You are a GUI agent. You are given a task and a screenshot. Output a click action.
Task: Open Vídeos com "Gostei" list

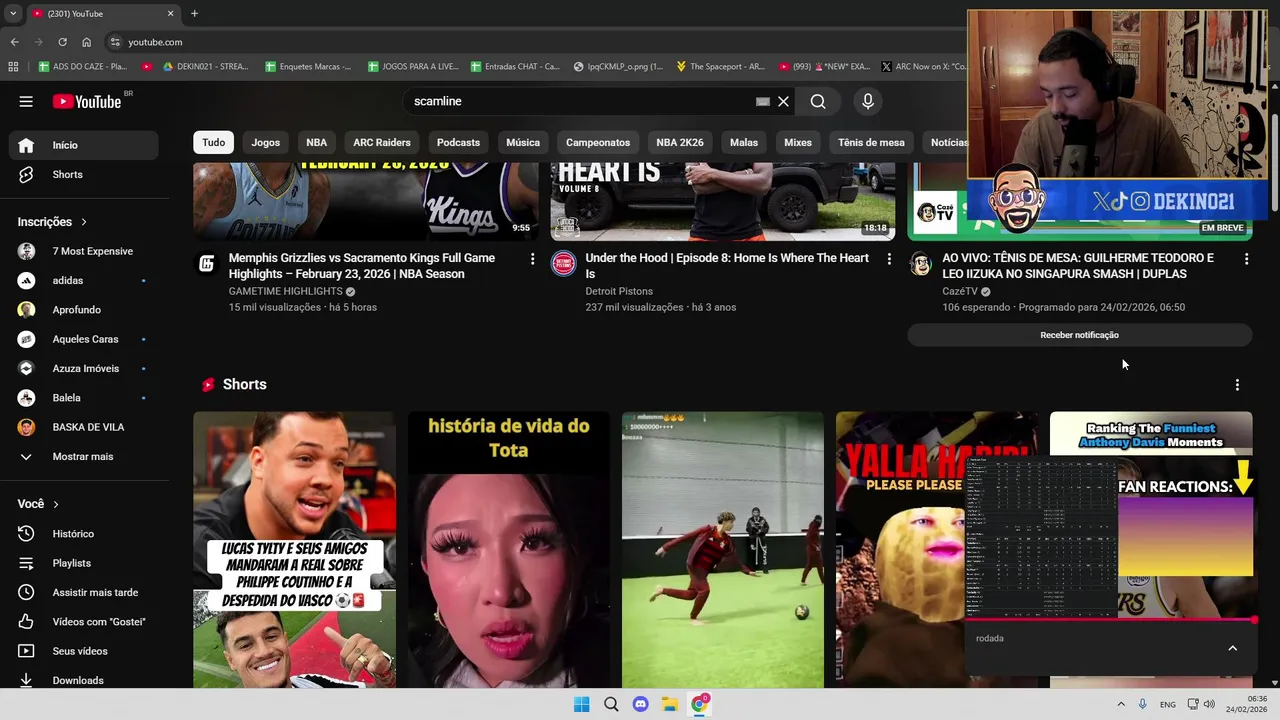pos(84,622)
